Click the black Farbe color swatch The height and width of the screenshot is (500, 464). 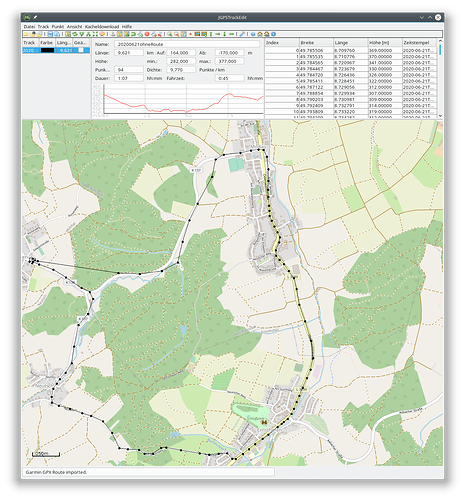(x=47, y=50)
